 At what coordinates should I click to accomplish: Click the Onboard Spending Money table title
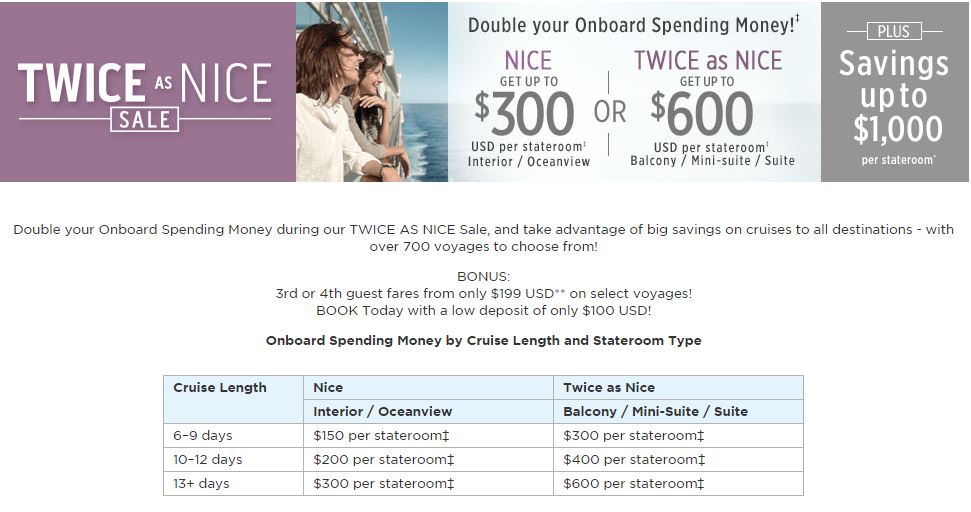tap(484, 341)
